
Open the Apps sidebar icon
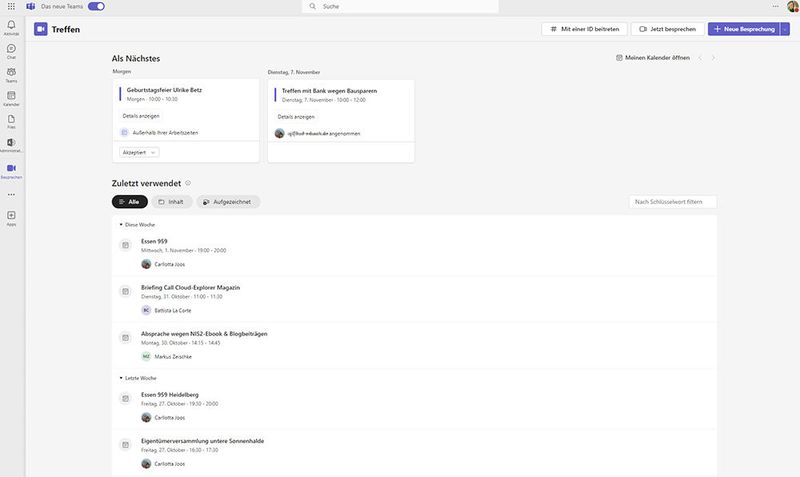(11, 217)
